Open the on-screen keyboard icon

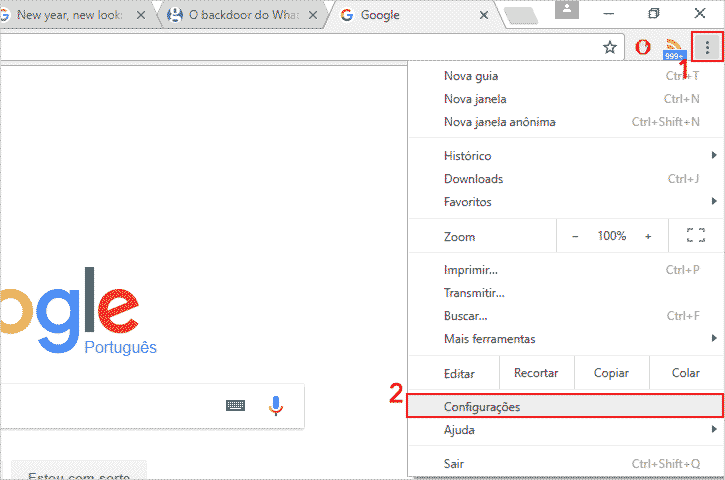click(236, 405)
